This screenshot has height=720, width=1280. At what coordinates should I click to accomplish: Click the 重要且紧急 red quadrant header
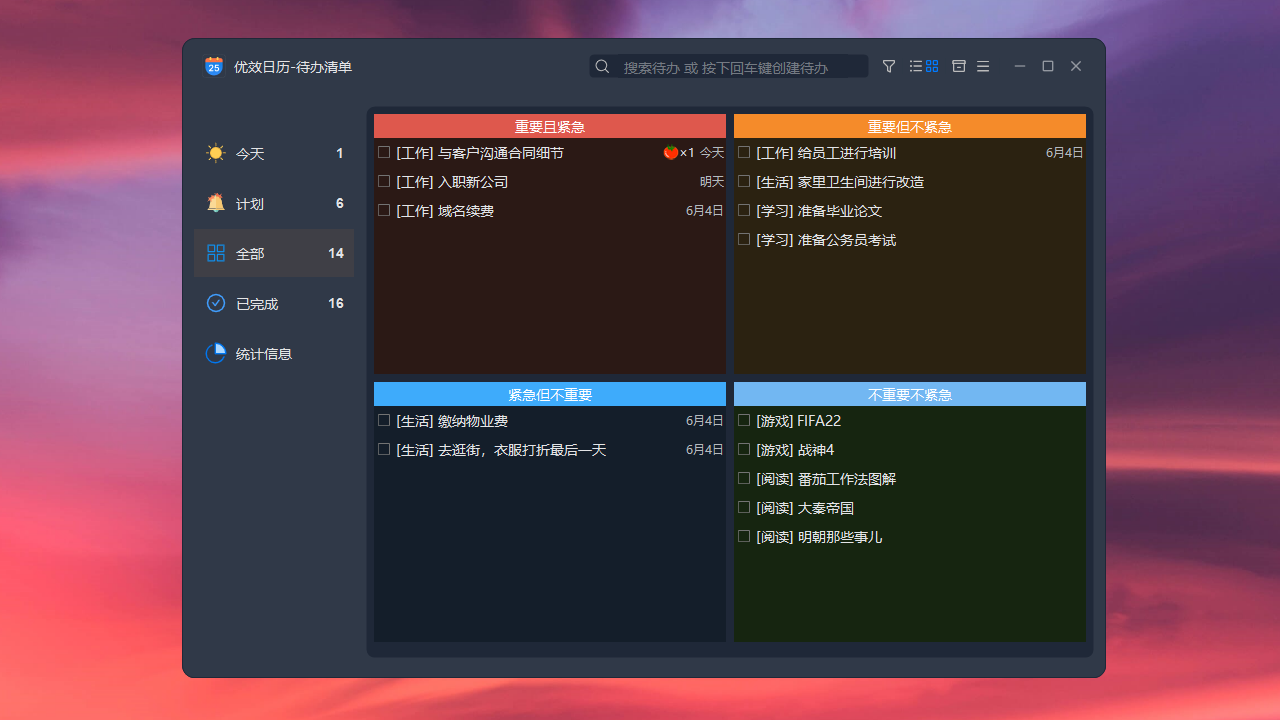[x=549, y=126]
